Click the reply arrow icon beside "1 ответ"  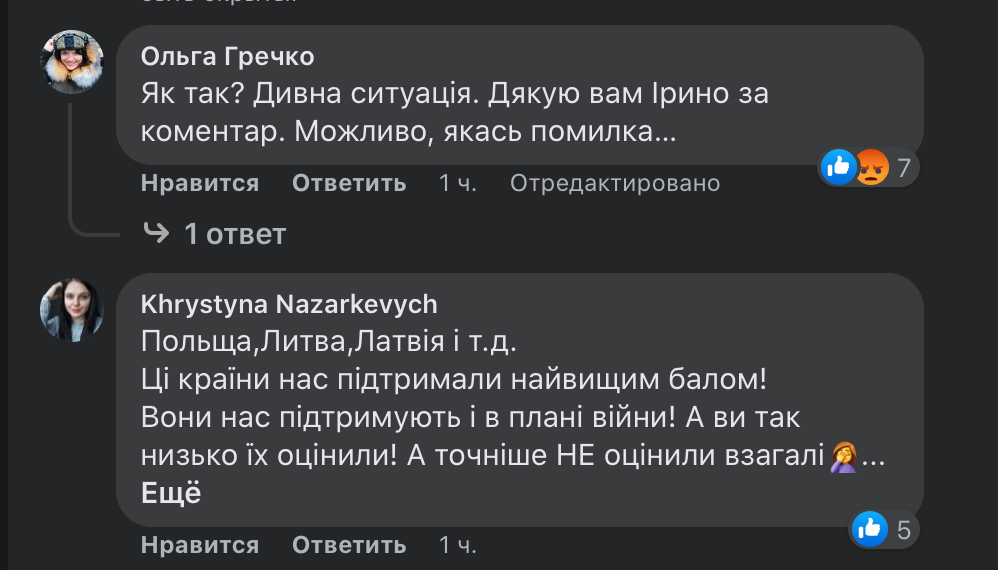click(156, 234)
